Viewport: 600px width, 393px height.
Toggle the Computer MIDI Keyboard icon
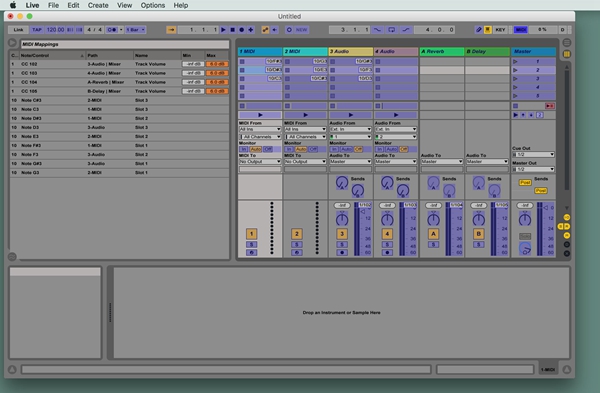coord(488,29)
